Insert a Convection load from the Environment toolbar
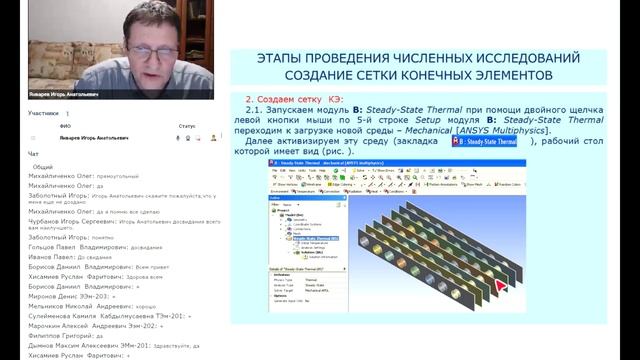Viewport: 640px width, 360px height. coord(329,191)
